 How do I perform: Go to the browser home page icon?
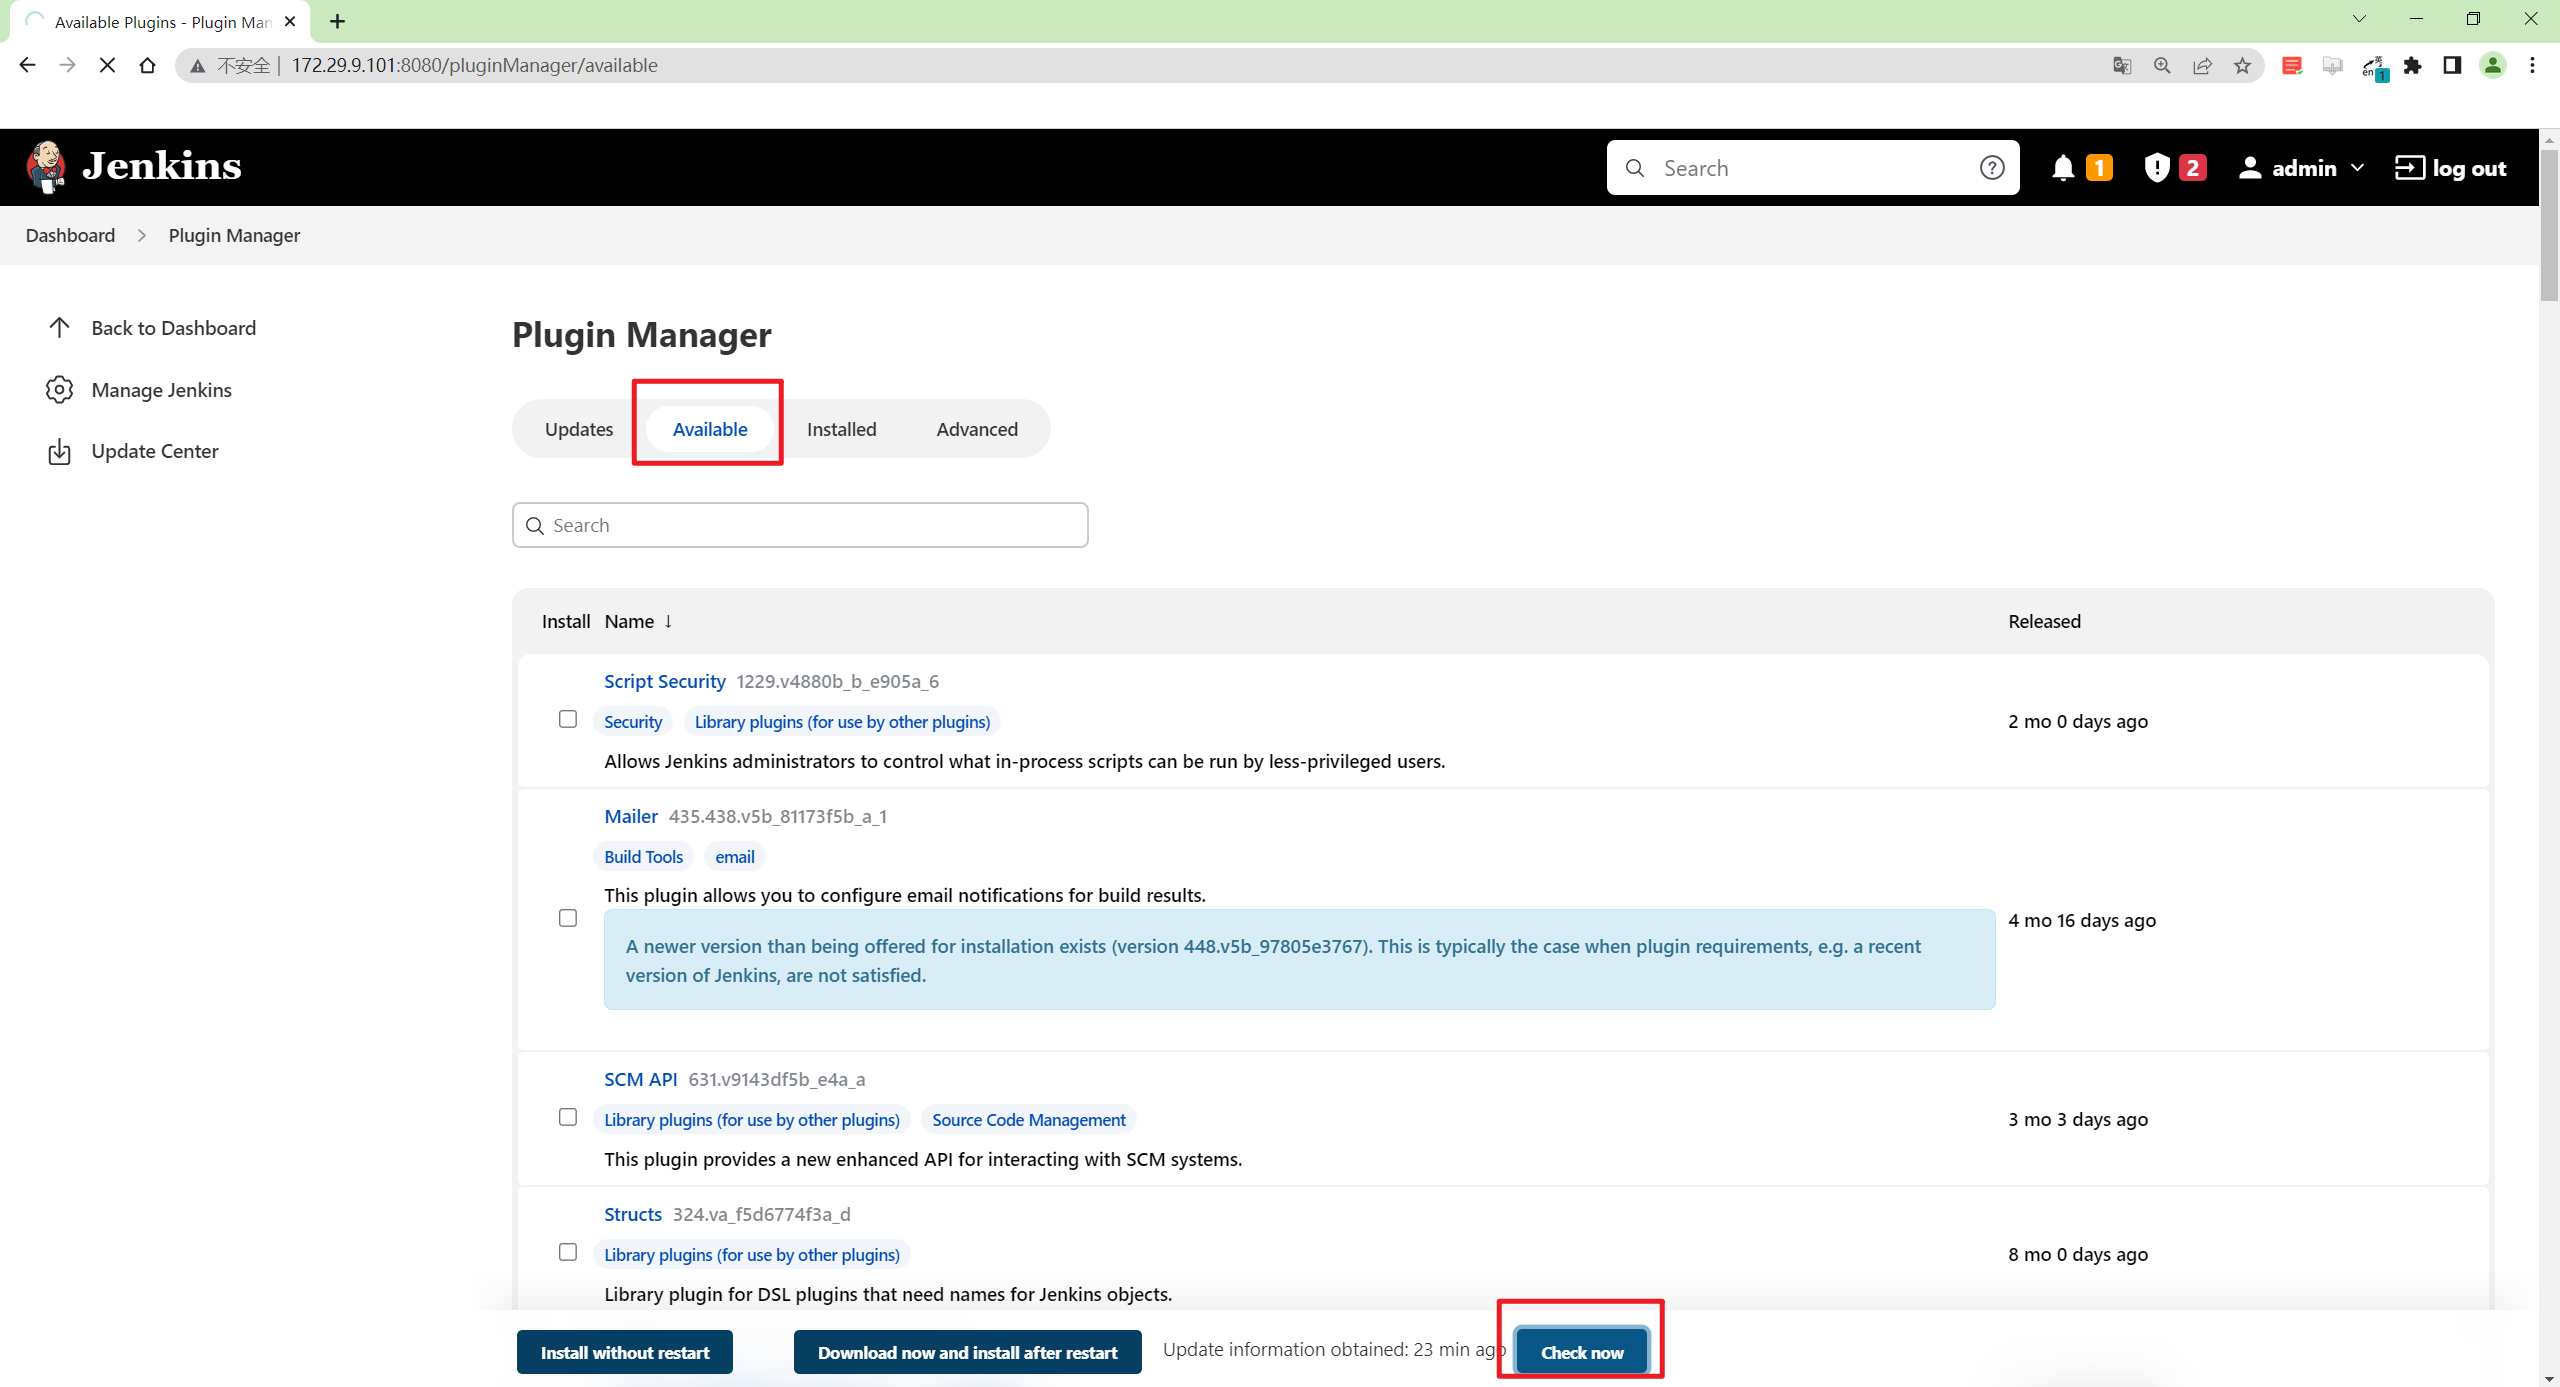[147, 65]
